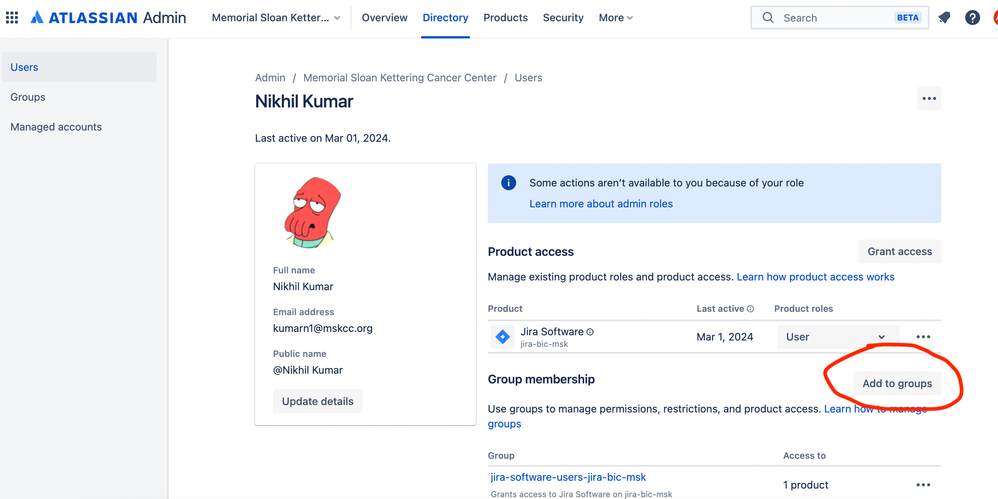Switch to the Overview tab
The image size is (998, 499).
click(x=384, y=18)
